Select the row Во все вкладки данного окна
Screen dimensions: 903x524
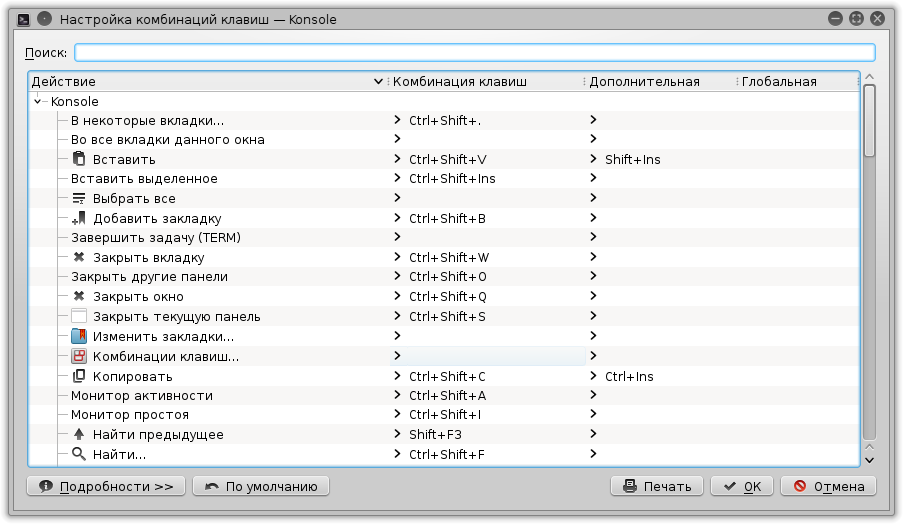pos(444,139)
